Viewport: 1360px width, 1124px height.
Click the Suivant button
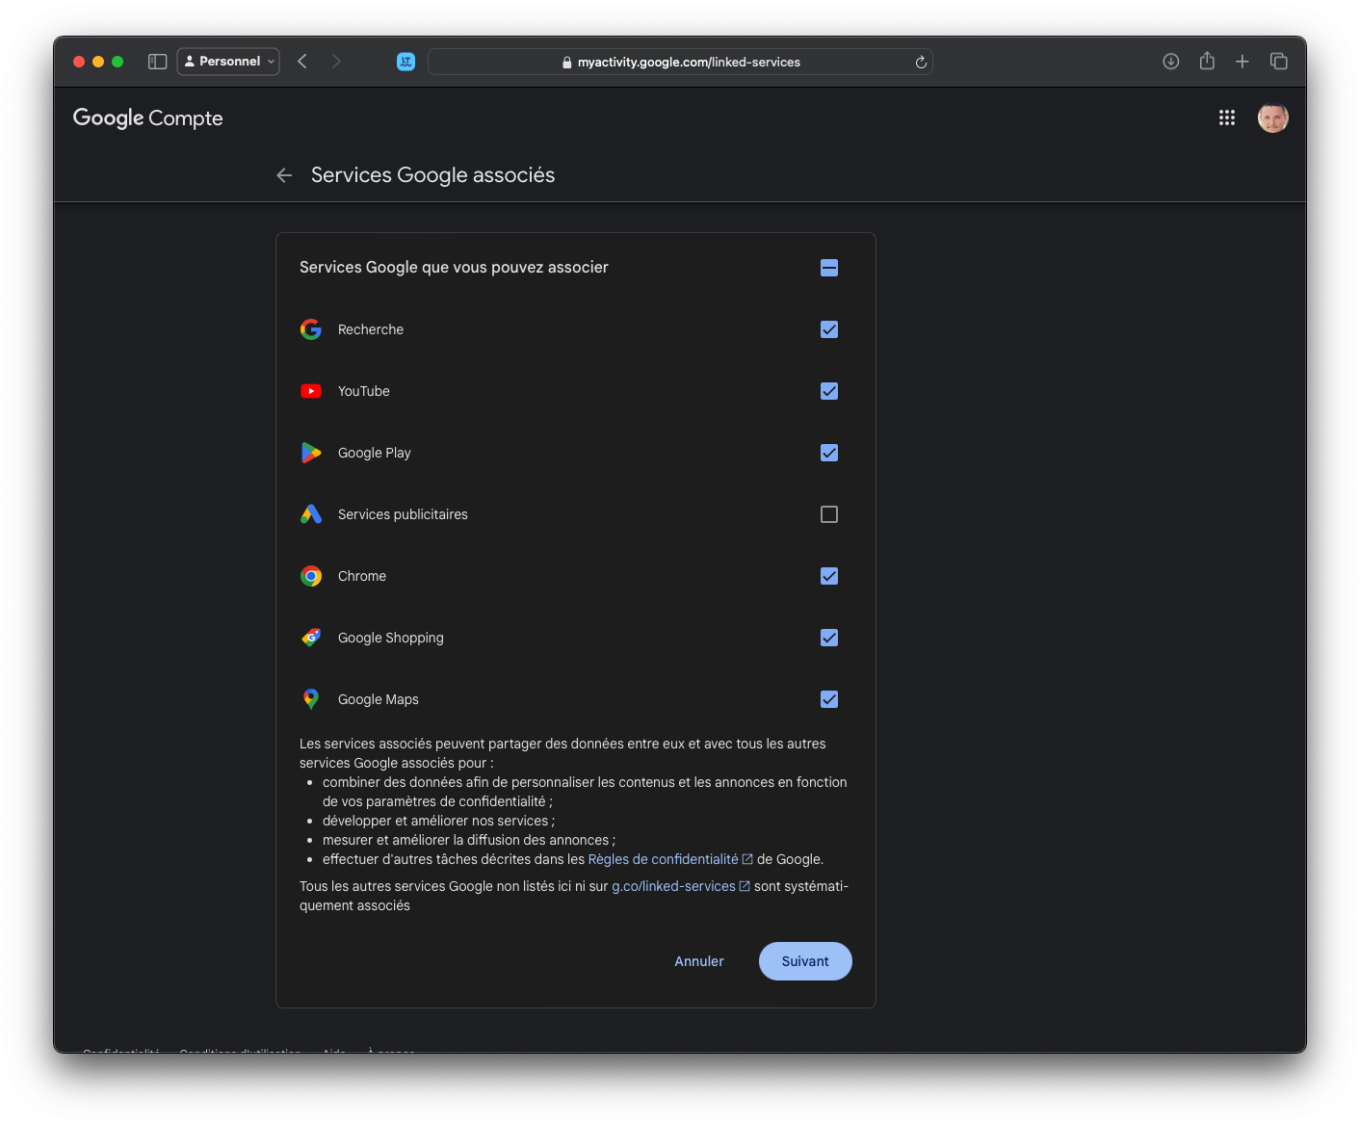click(x=805, y=961)
